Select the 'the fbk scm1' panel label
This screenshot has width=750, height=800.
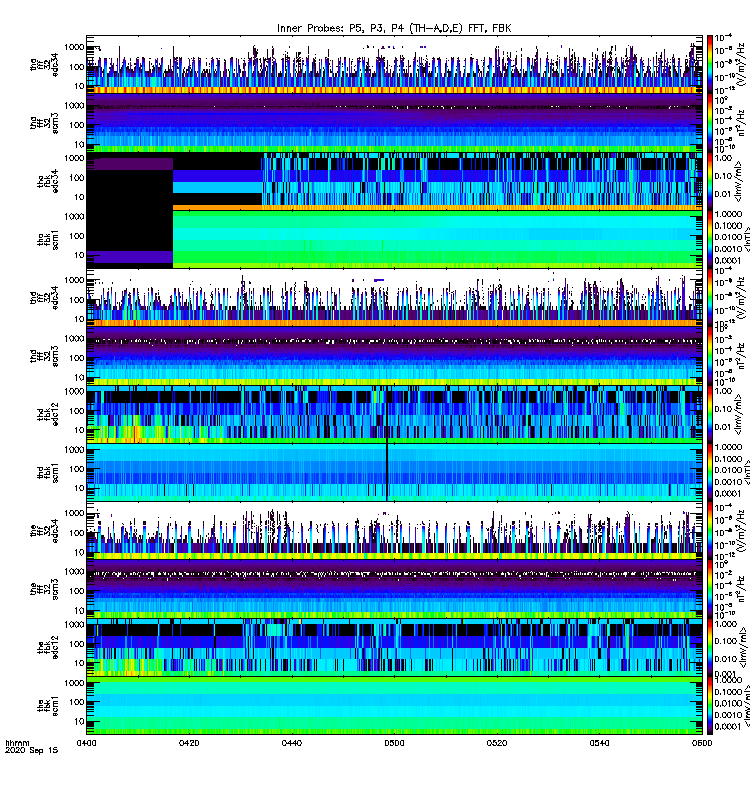click(x=48, y=706)
